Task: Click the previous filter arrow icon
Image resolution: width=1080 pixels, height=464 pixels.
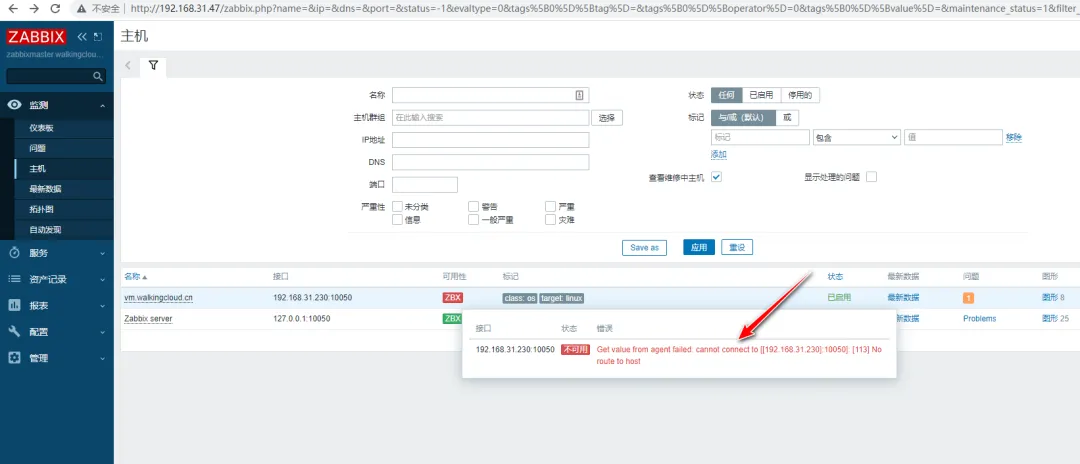Action: click(x=128, y=65)
